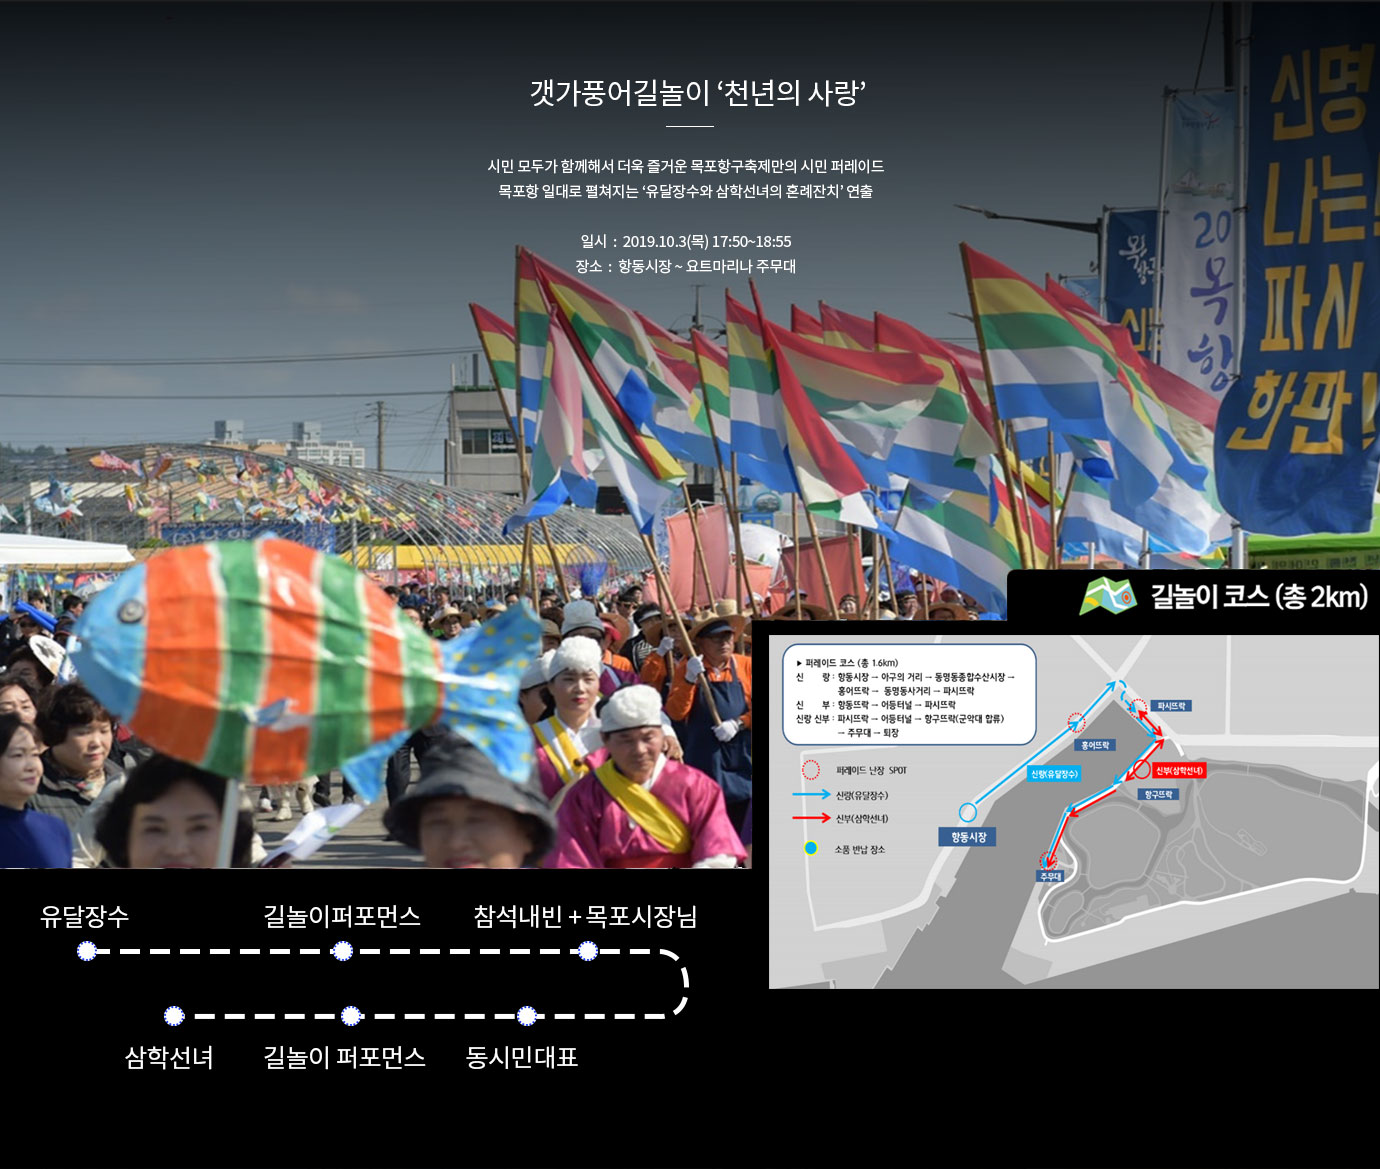Click the 파시뜨락 map label
Screen dimensions: 1380x1169
point(1171,706)
